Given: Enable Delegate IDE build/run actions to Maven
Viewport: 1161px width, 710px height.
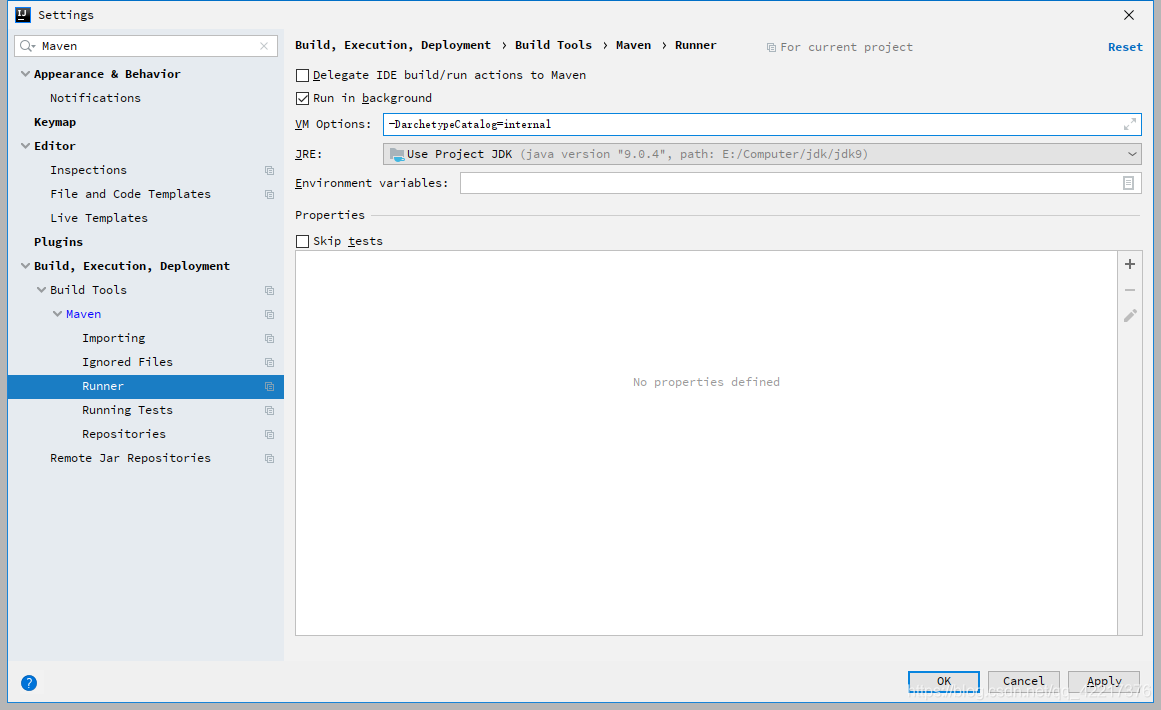Looking at the screenshot, I should (x=302, y=75).
